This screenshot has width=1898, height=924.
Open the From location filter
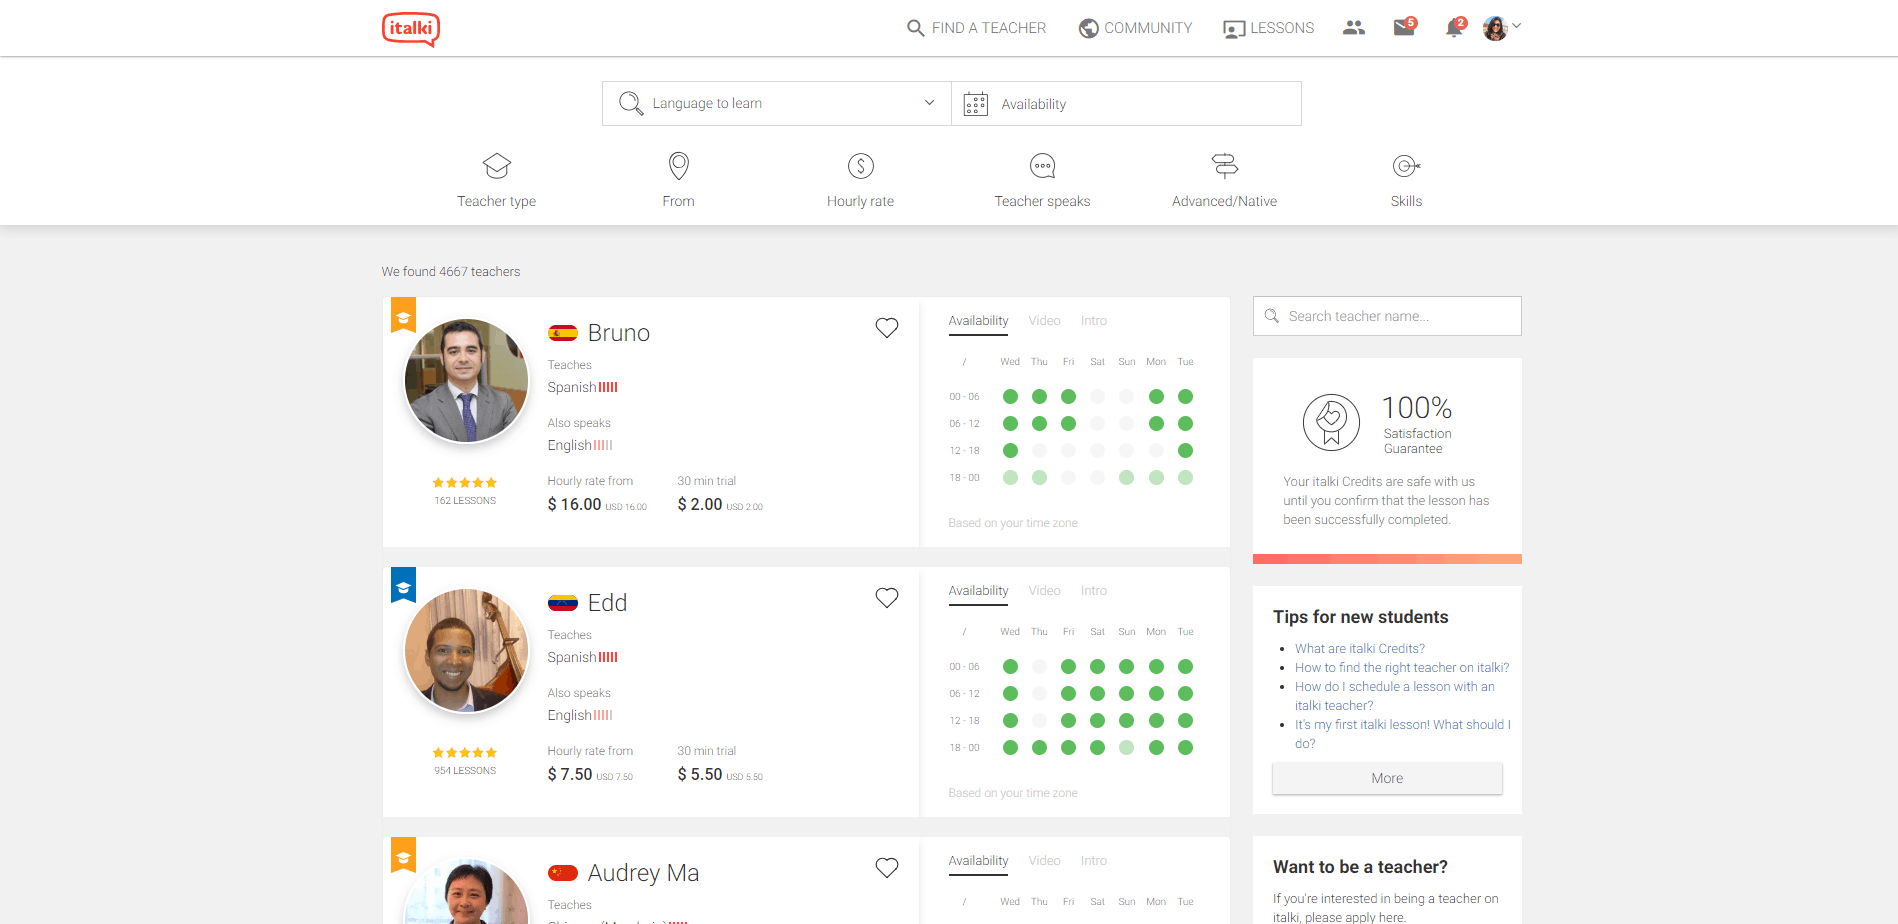point(678,180)
